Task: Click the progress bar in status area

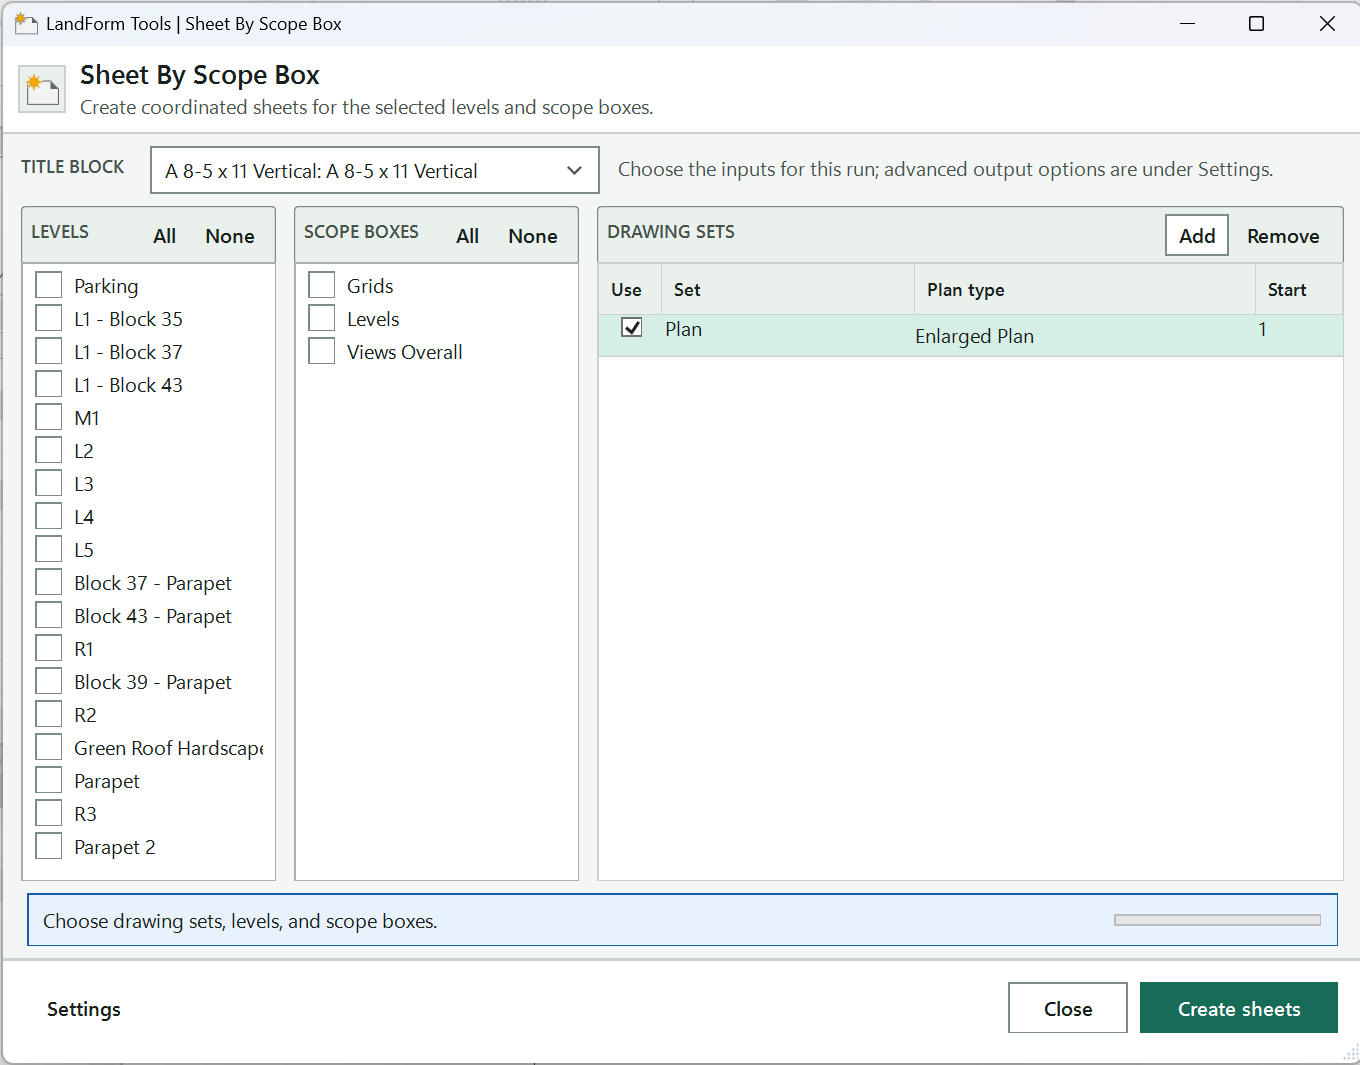Action: [x=1218, y=920]
